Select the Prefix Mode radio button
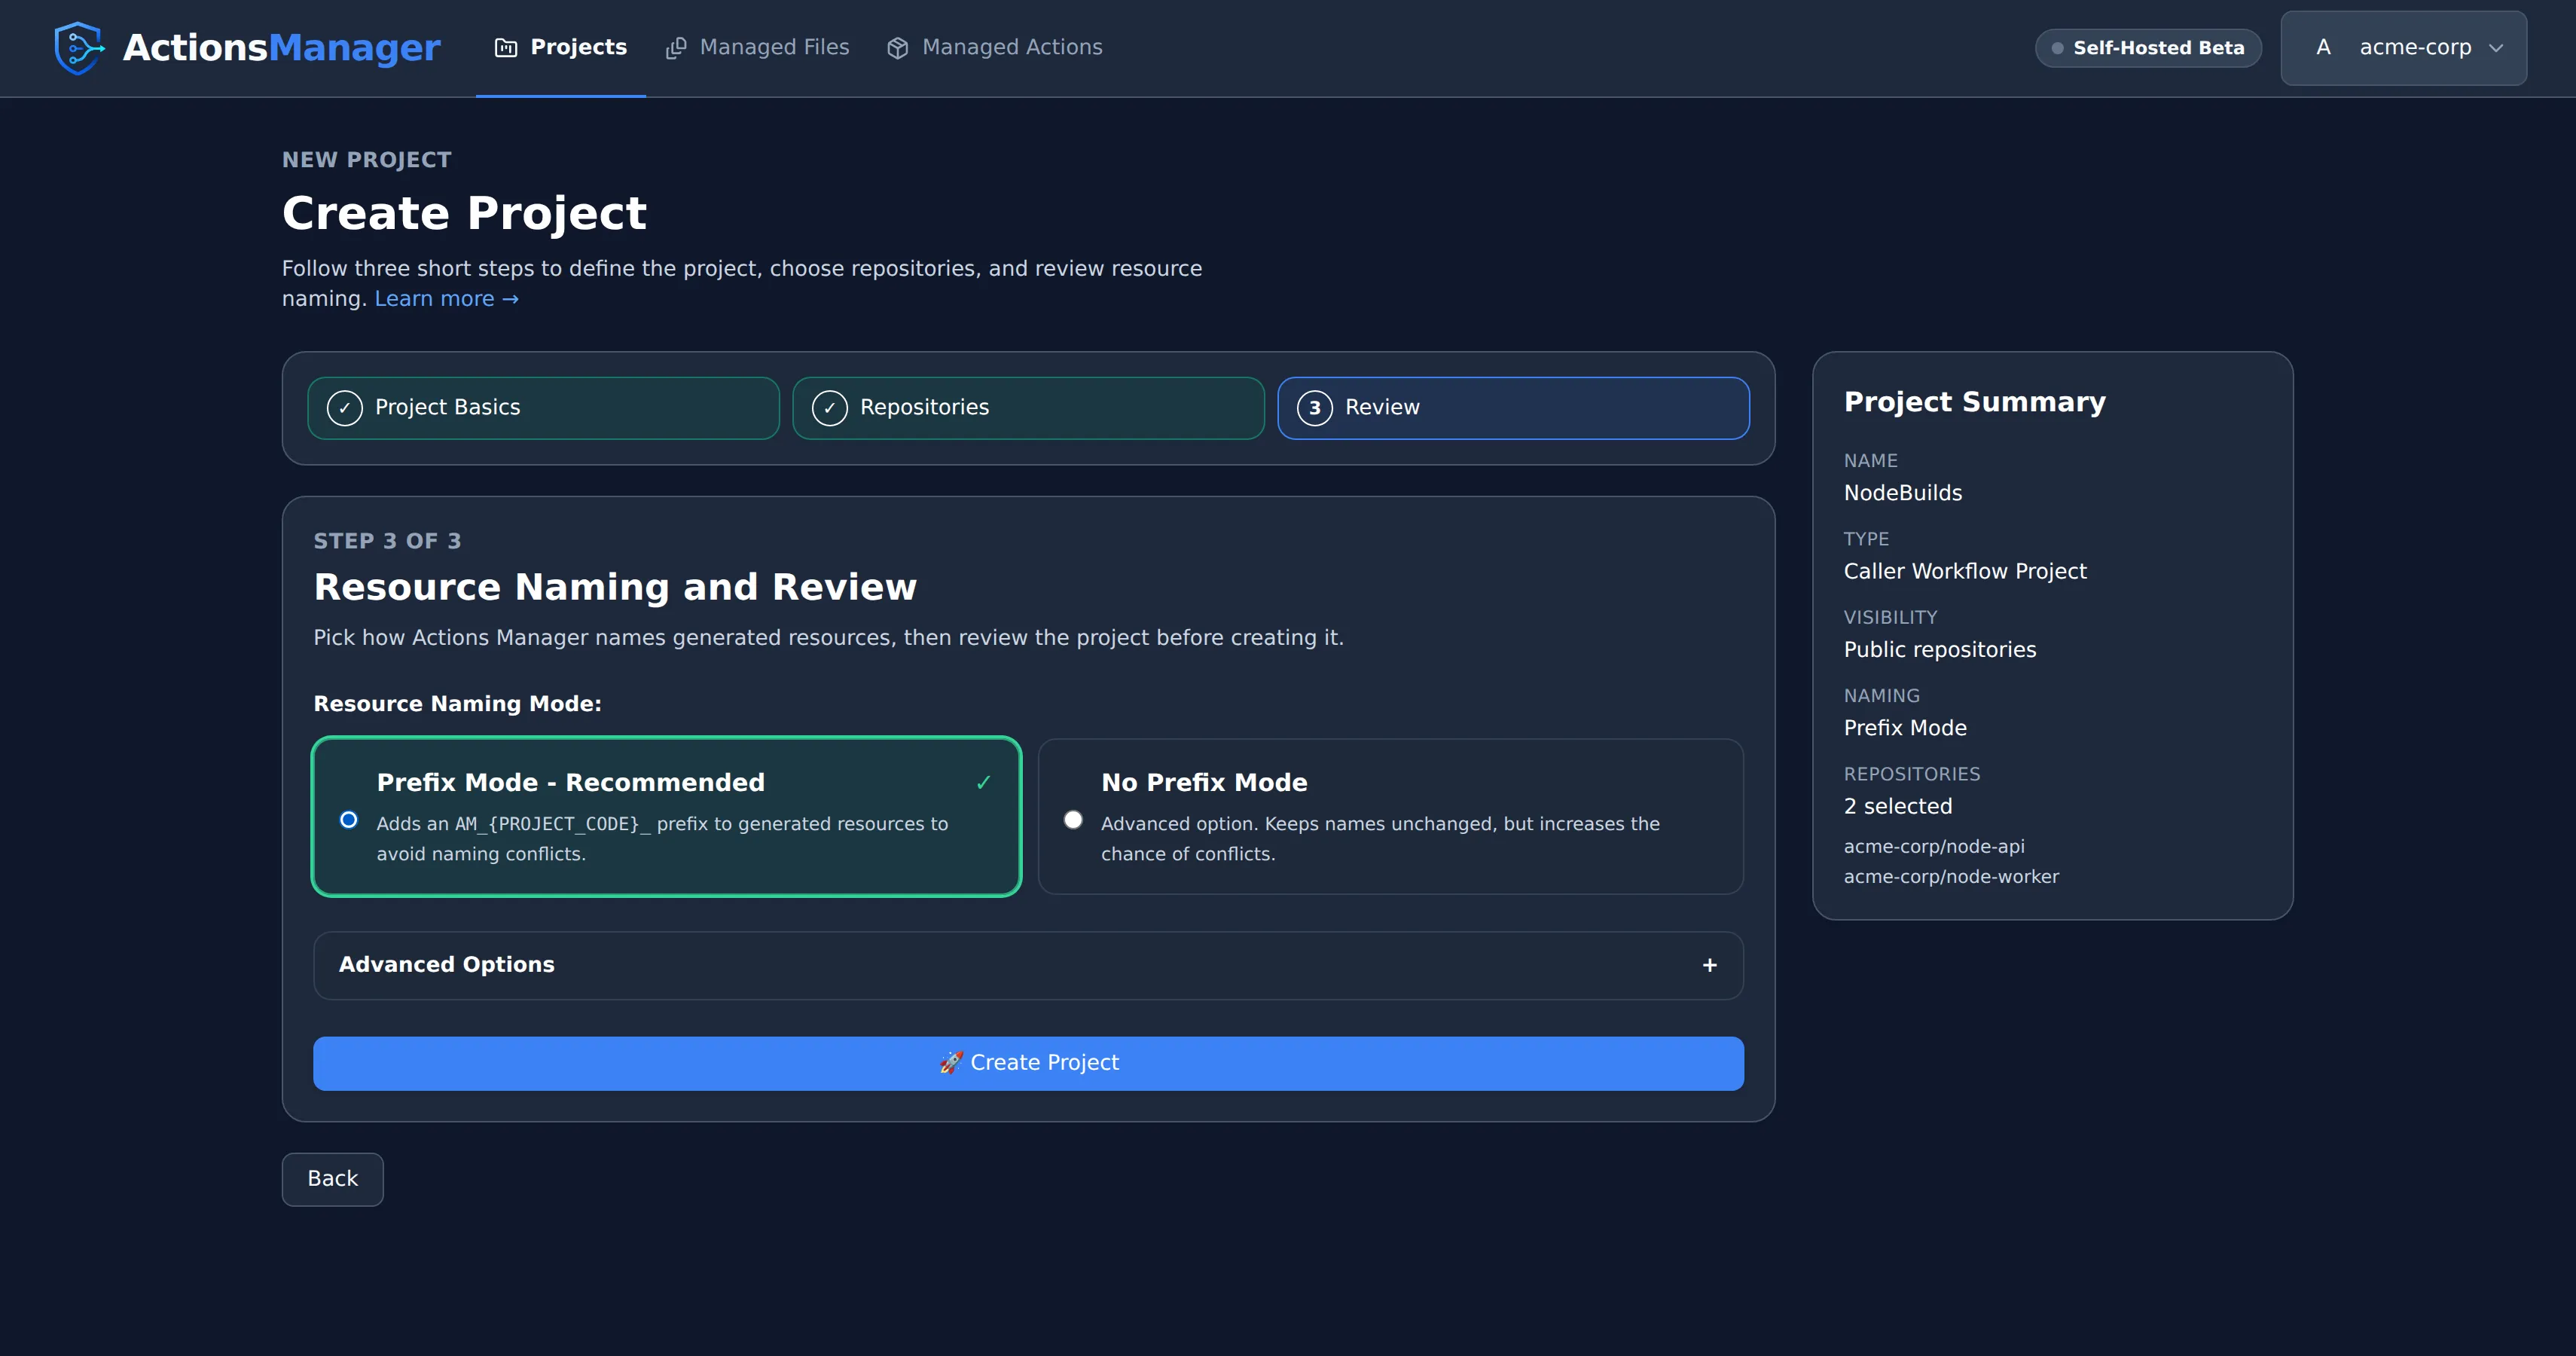Image resolution: width=2576 pixels, height=1356 pixels. pos(349,820)
